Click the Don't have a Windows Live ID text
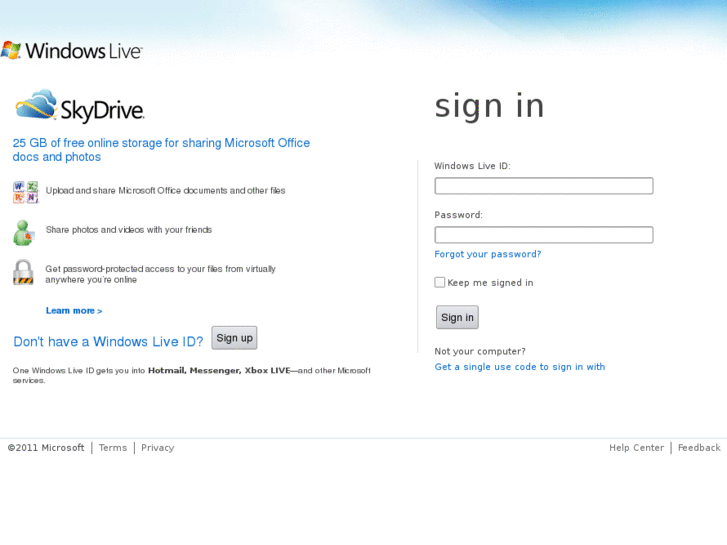 [108, 342]
